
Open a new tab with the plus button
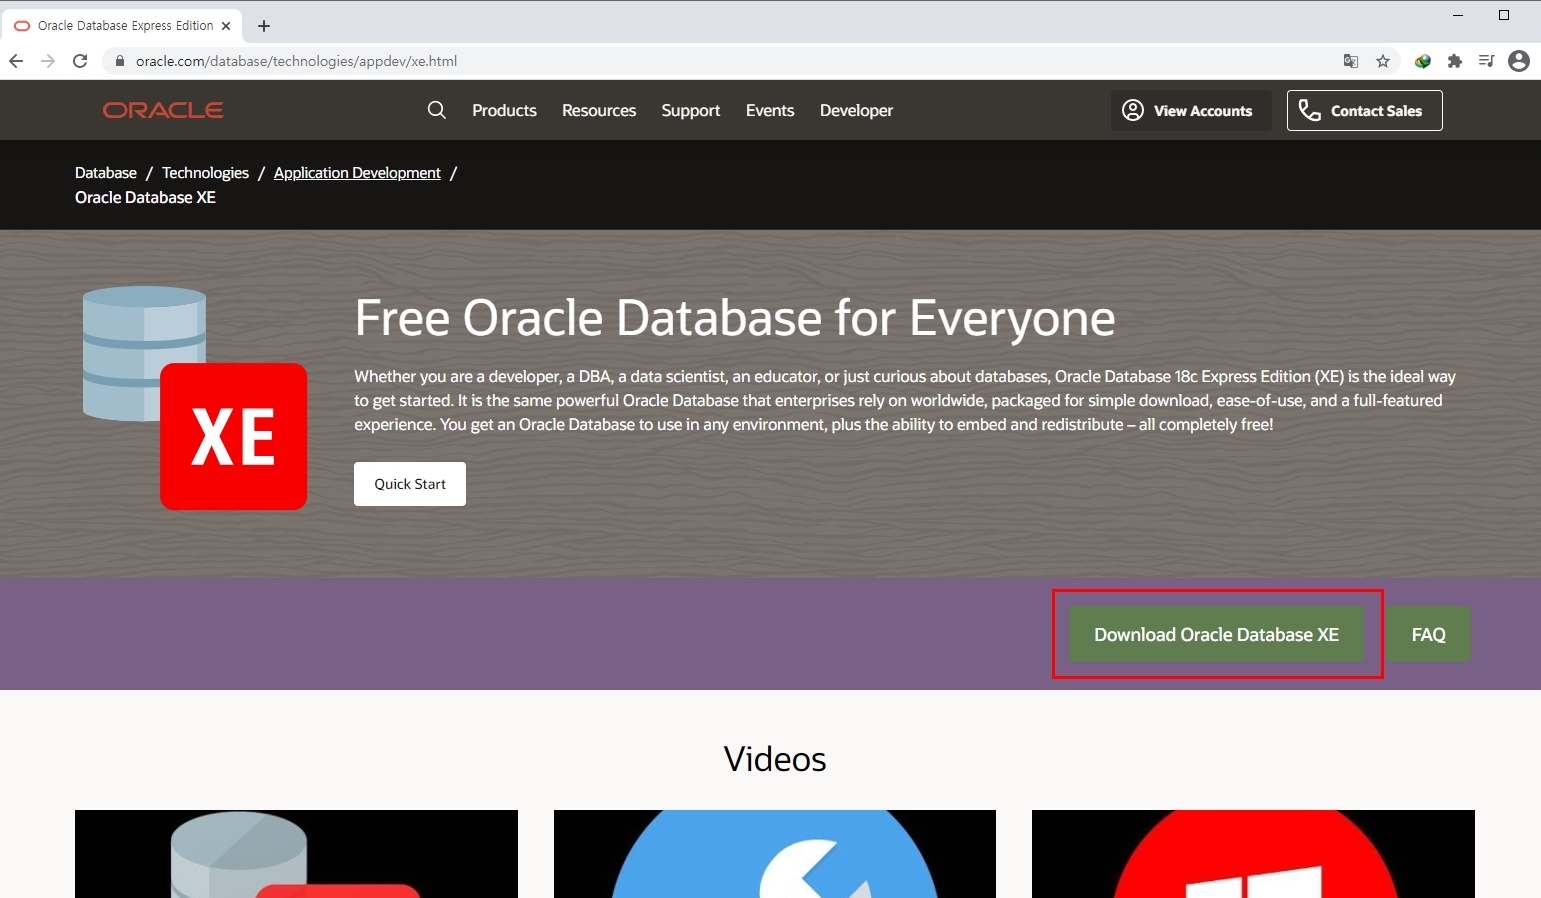(264, 26)
